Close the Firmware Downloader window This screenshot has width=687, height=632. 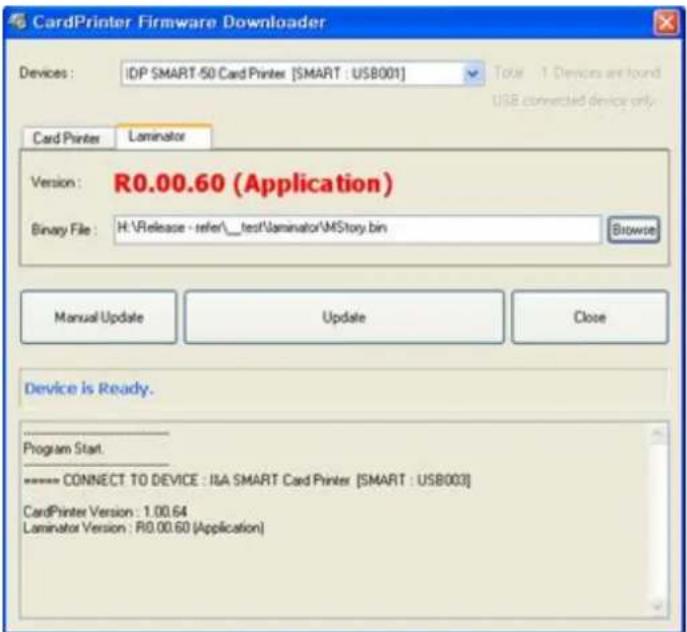point(666,22)
